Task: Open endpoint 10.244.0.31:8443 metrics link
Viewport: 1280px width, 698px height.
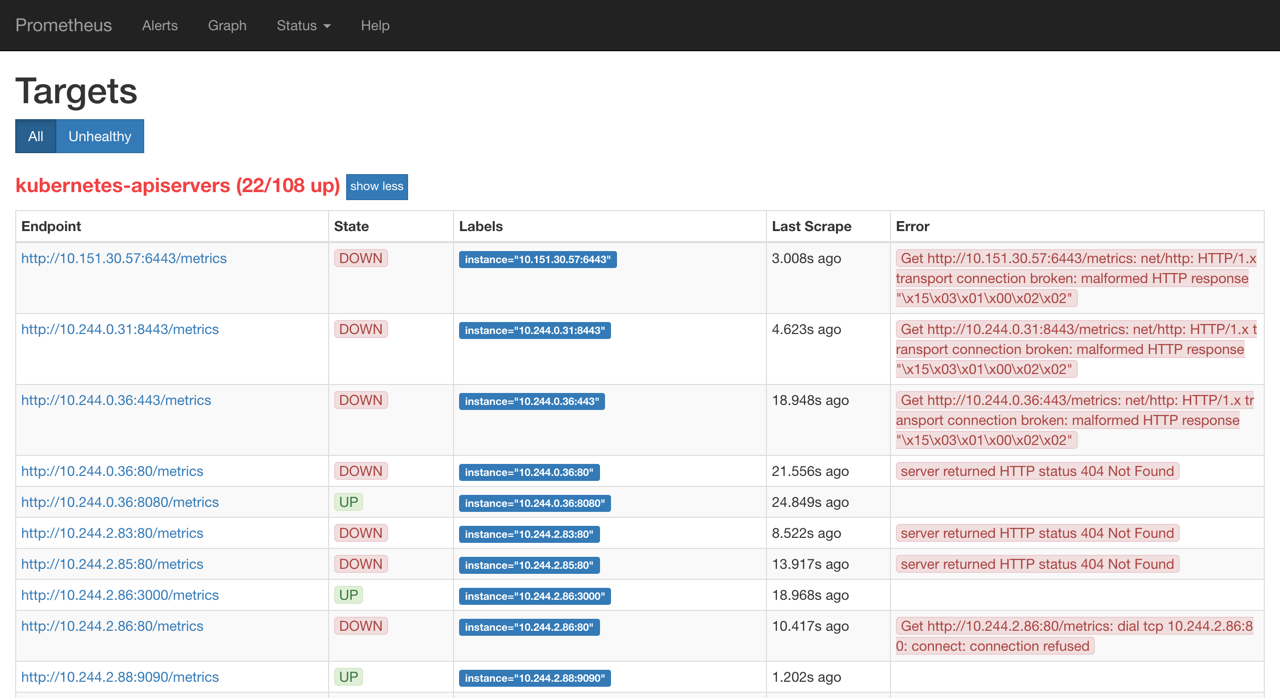Action: pos(120,329)
